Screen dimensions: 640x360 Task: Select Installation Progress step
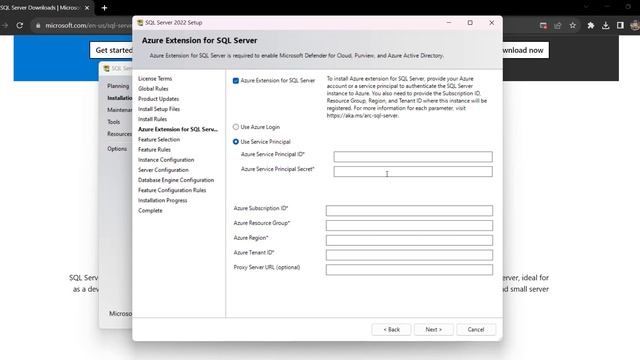pos(162,200)
